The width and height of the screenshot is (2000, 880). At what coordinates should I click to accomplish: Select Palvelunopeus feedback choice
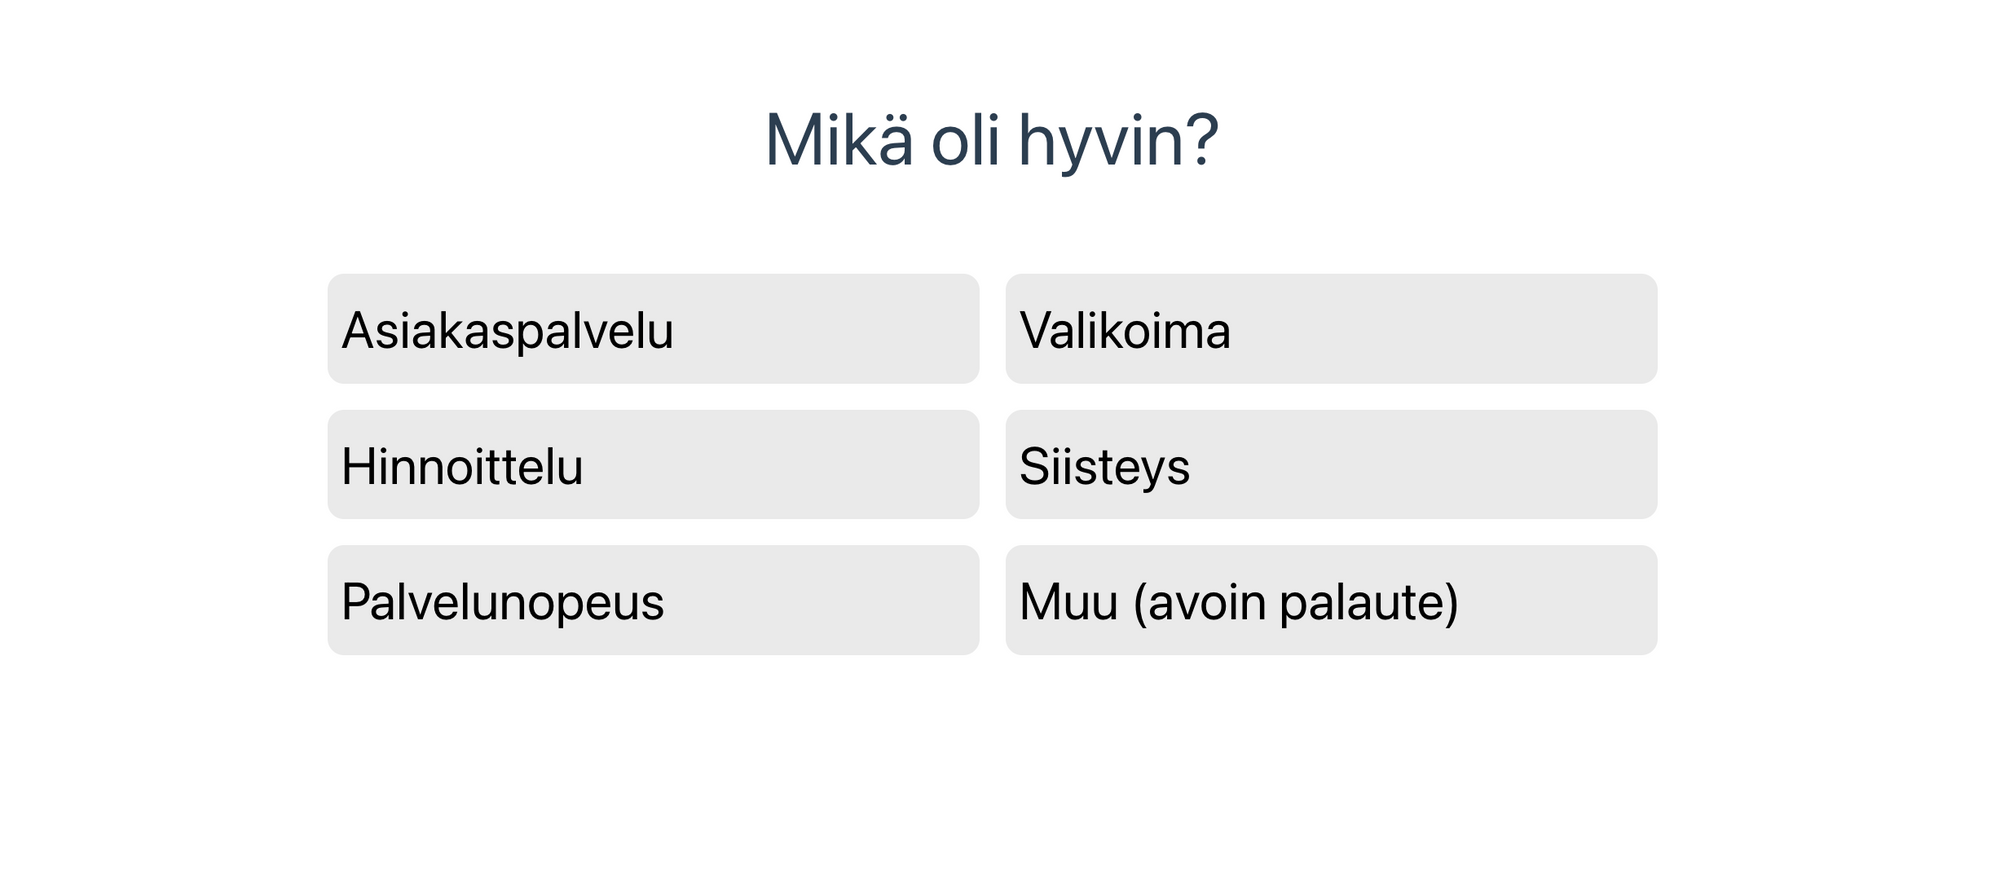click(x=653, y=600)
